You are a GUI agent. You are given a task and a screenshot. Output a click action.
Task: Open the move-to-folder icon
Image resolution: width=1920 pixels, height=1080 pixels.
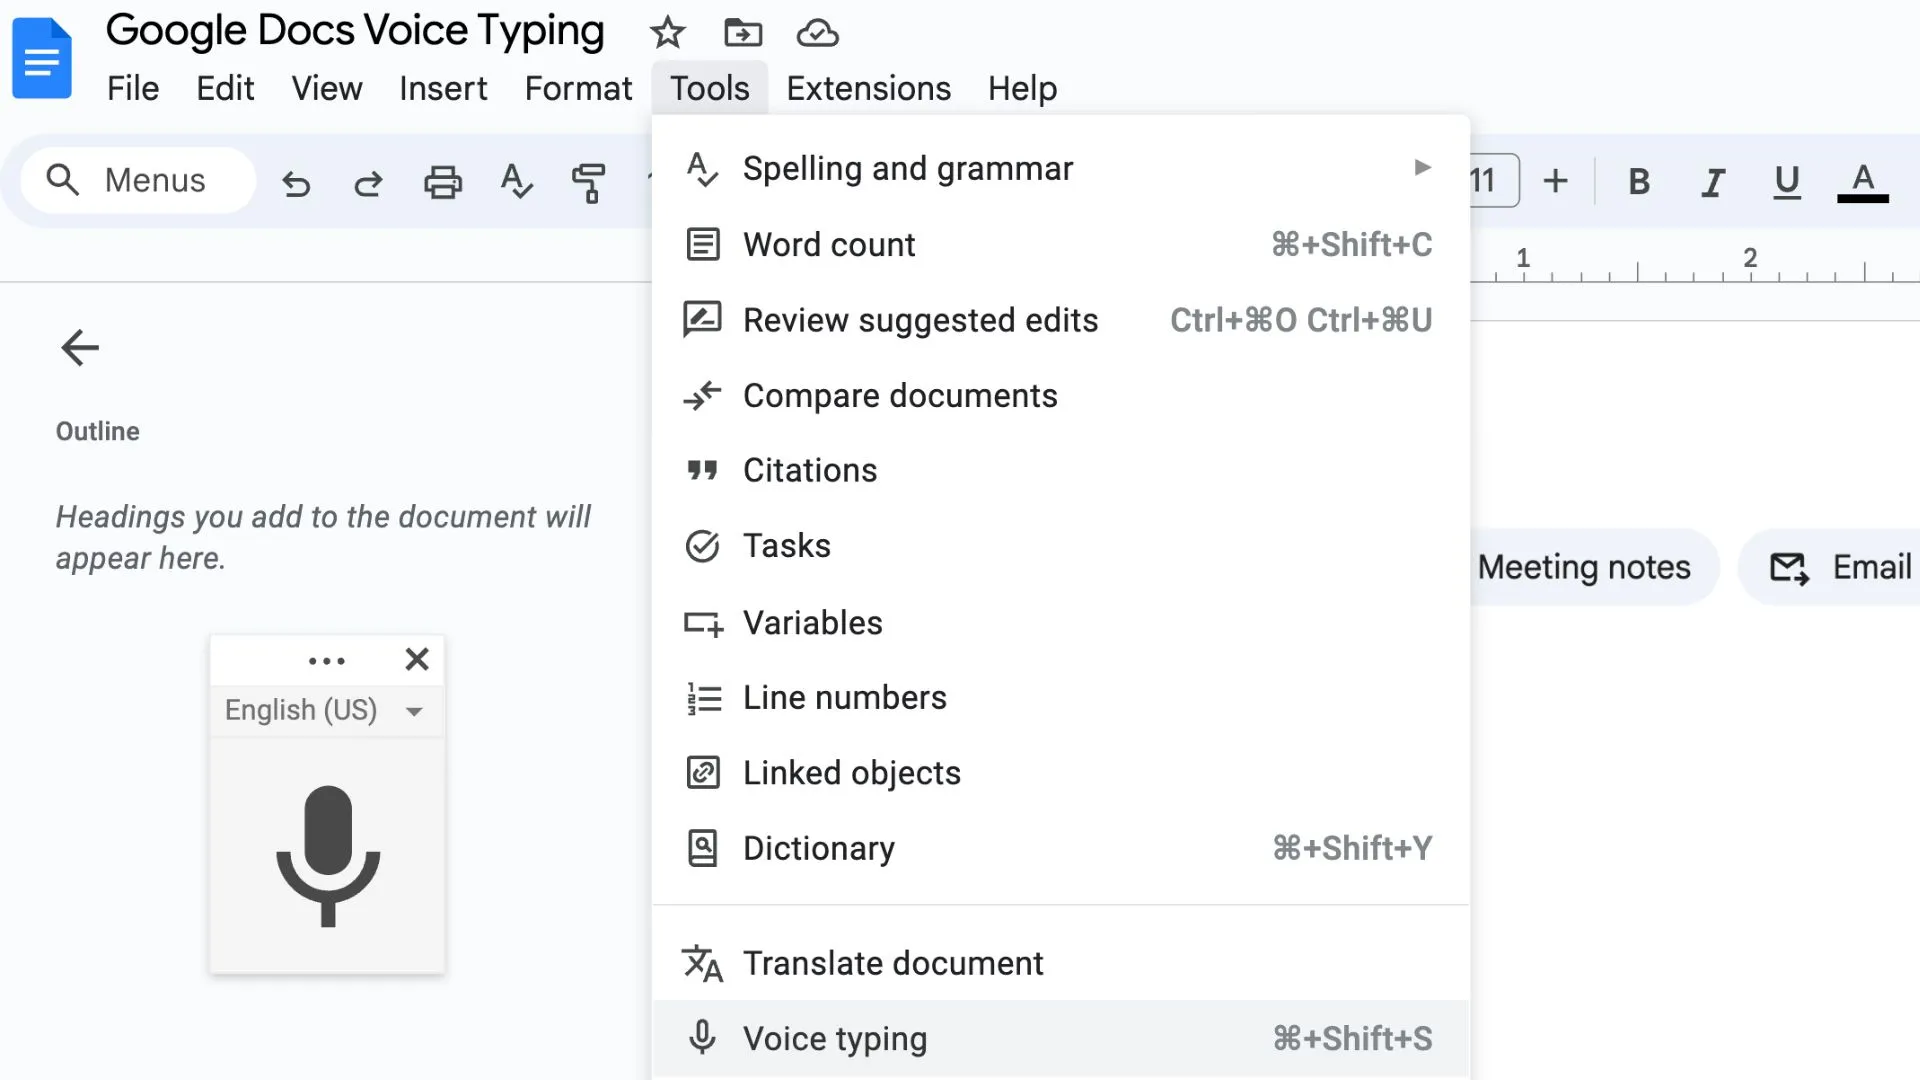(742, 33)
